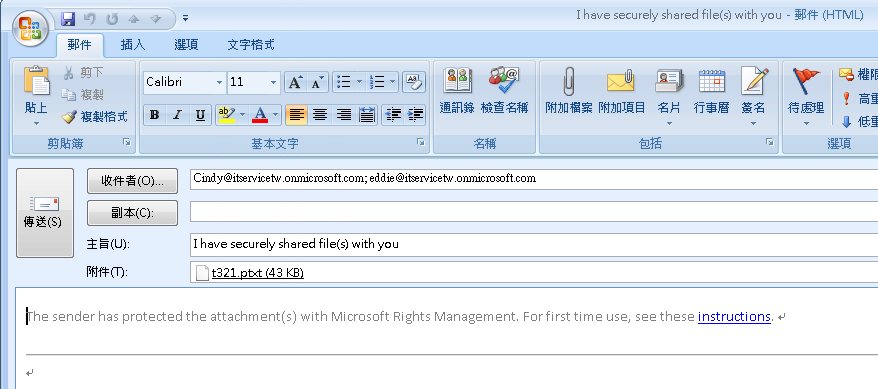Switch to the 郵件 ribbon tab

click(x=80, y=45)
